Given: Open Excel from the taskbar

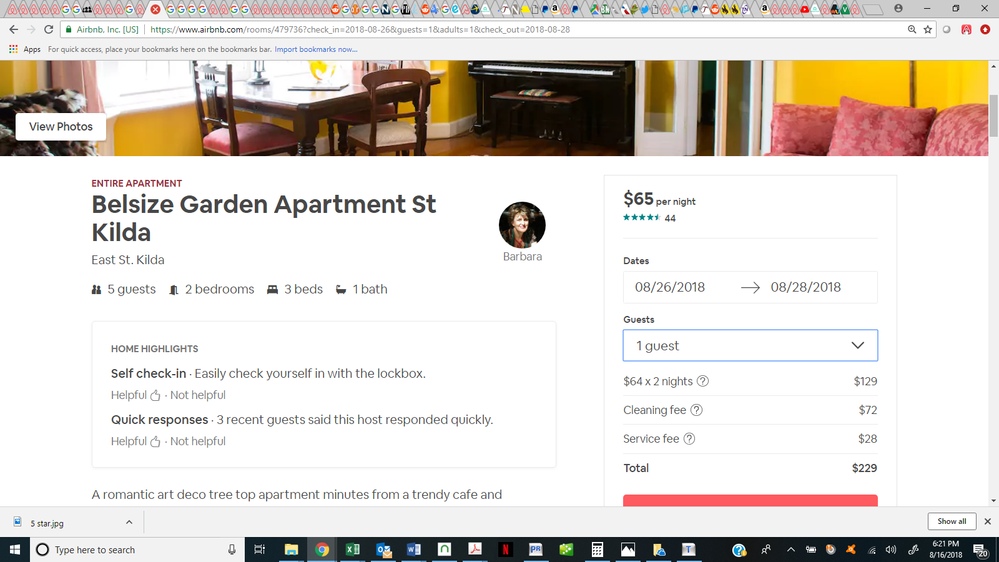Looking at the screenshot, I should coord(353,549).
